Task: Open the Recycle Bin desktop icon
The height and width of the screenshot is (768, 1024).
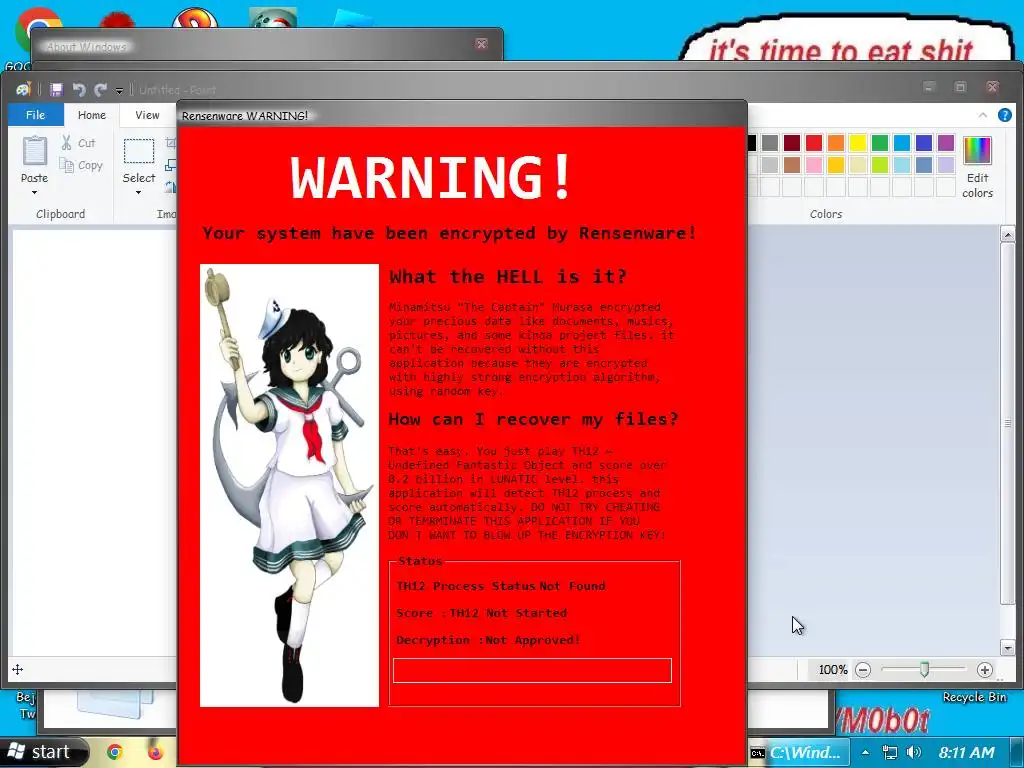Action: pyautogui.click(x=974, y=697)
